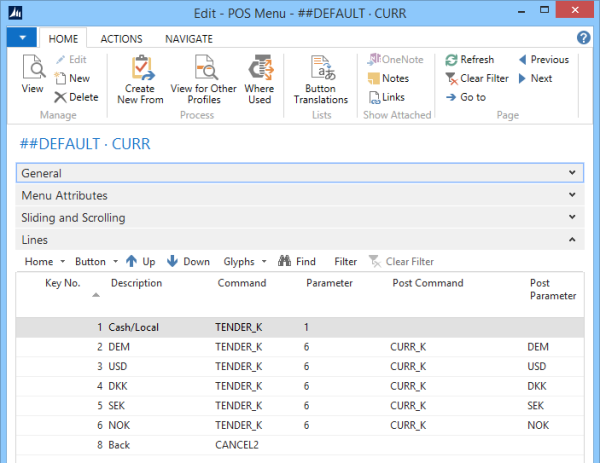
Task: Collapse the Lines section
Action: (572, 240)
